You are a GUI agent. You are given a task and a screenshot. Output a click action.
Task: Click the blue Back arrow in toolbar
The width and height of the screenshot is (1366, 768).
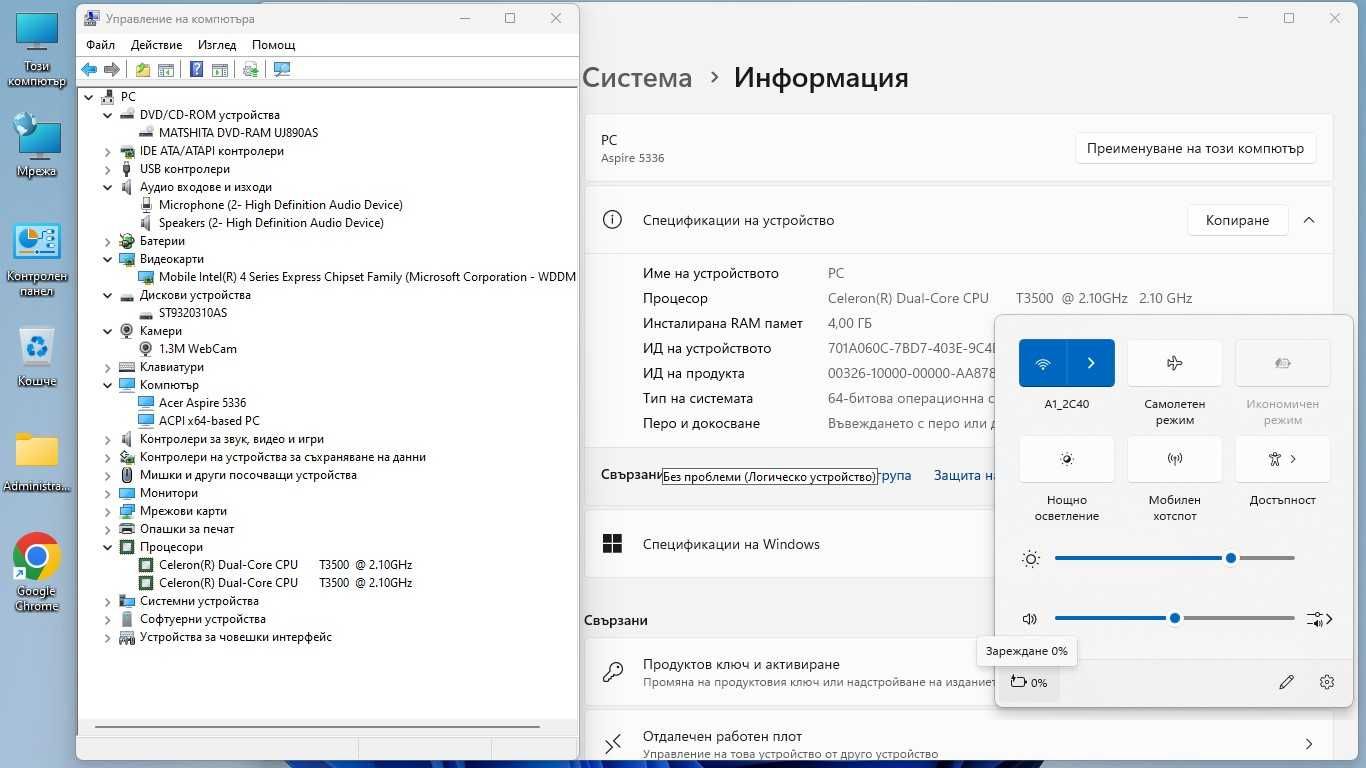pos(89,69)
